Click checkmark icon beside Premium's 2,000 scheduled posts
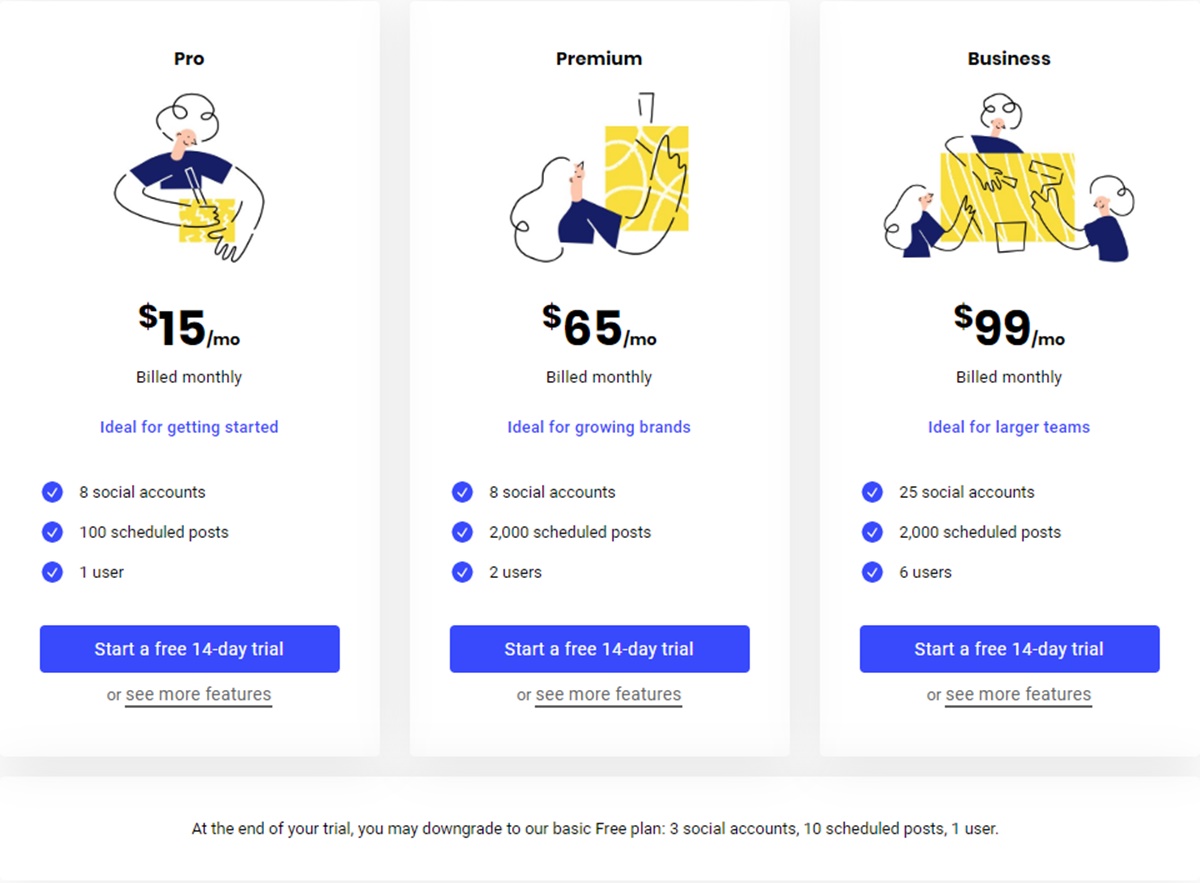This screenshot has width=1200, height=883. [462, 532]
